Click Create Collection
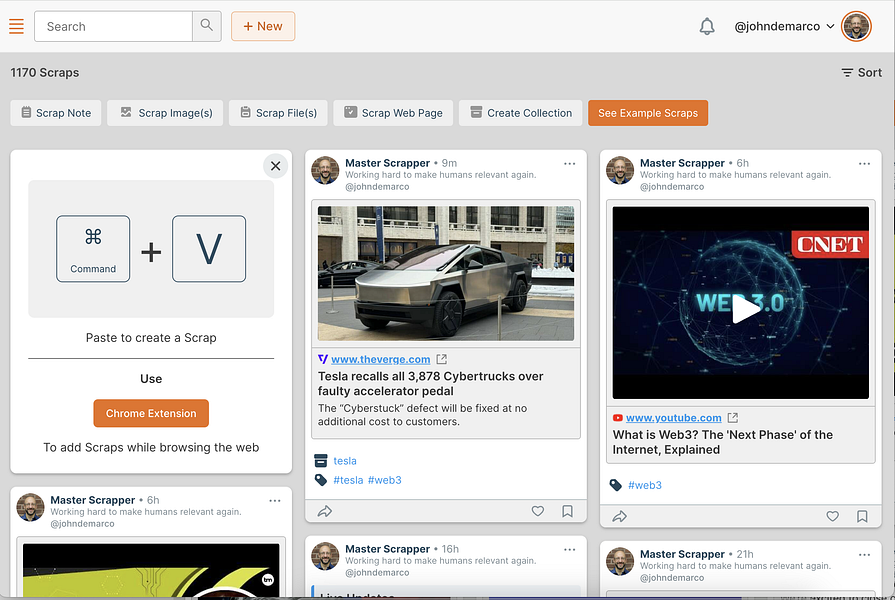The height and width of the screenshot is (600, 895). pyautogui.click(x=521, y=113)
